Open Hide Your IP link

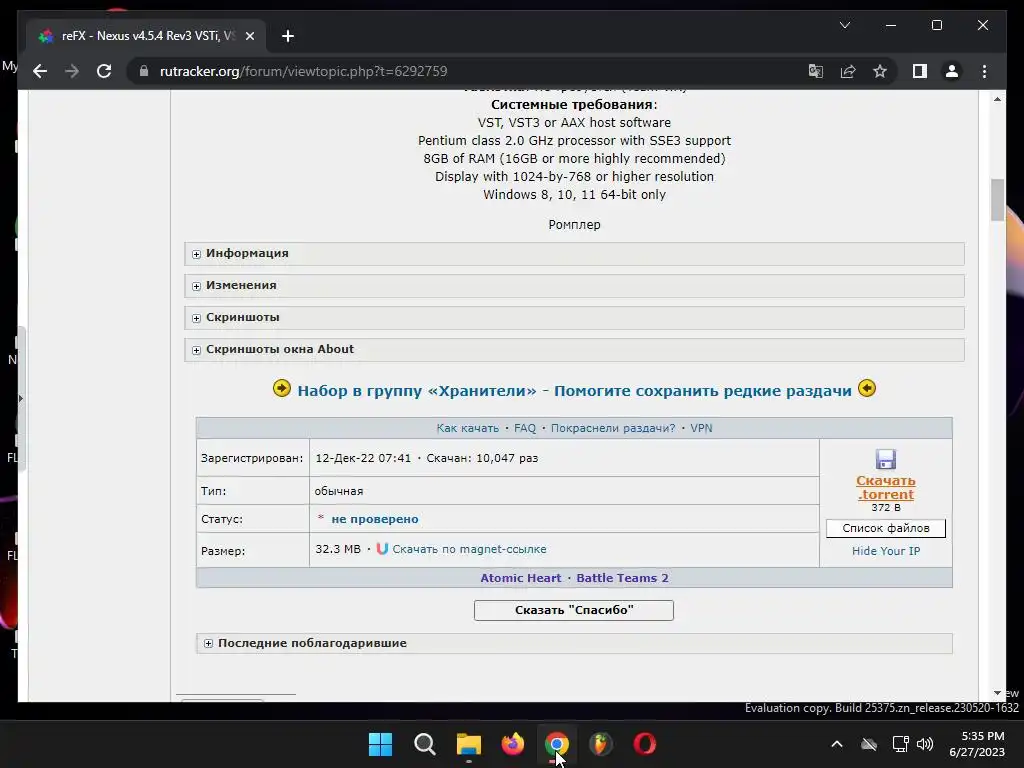(886, 551)
